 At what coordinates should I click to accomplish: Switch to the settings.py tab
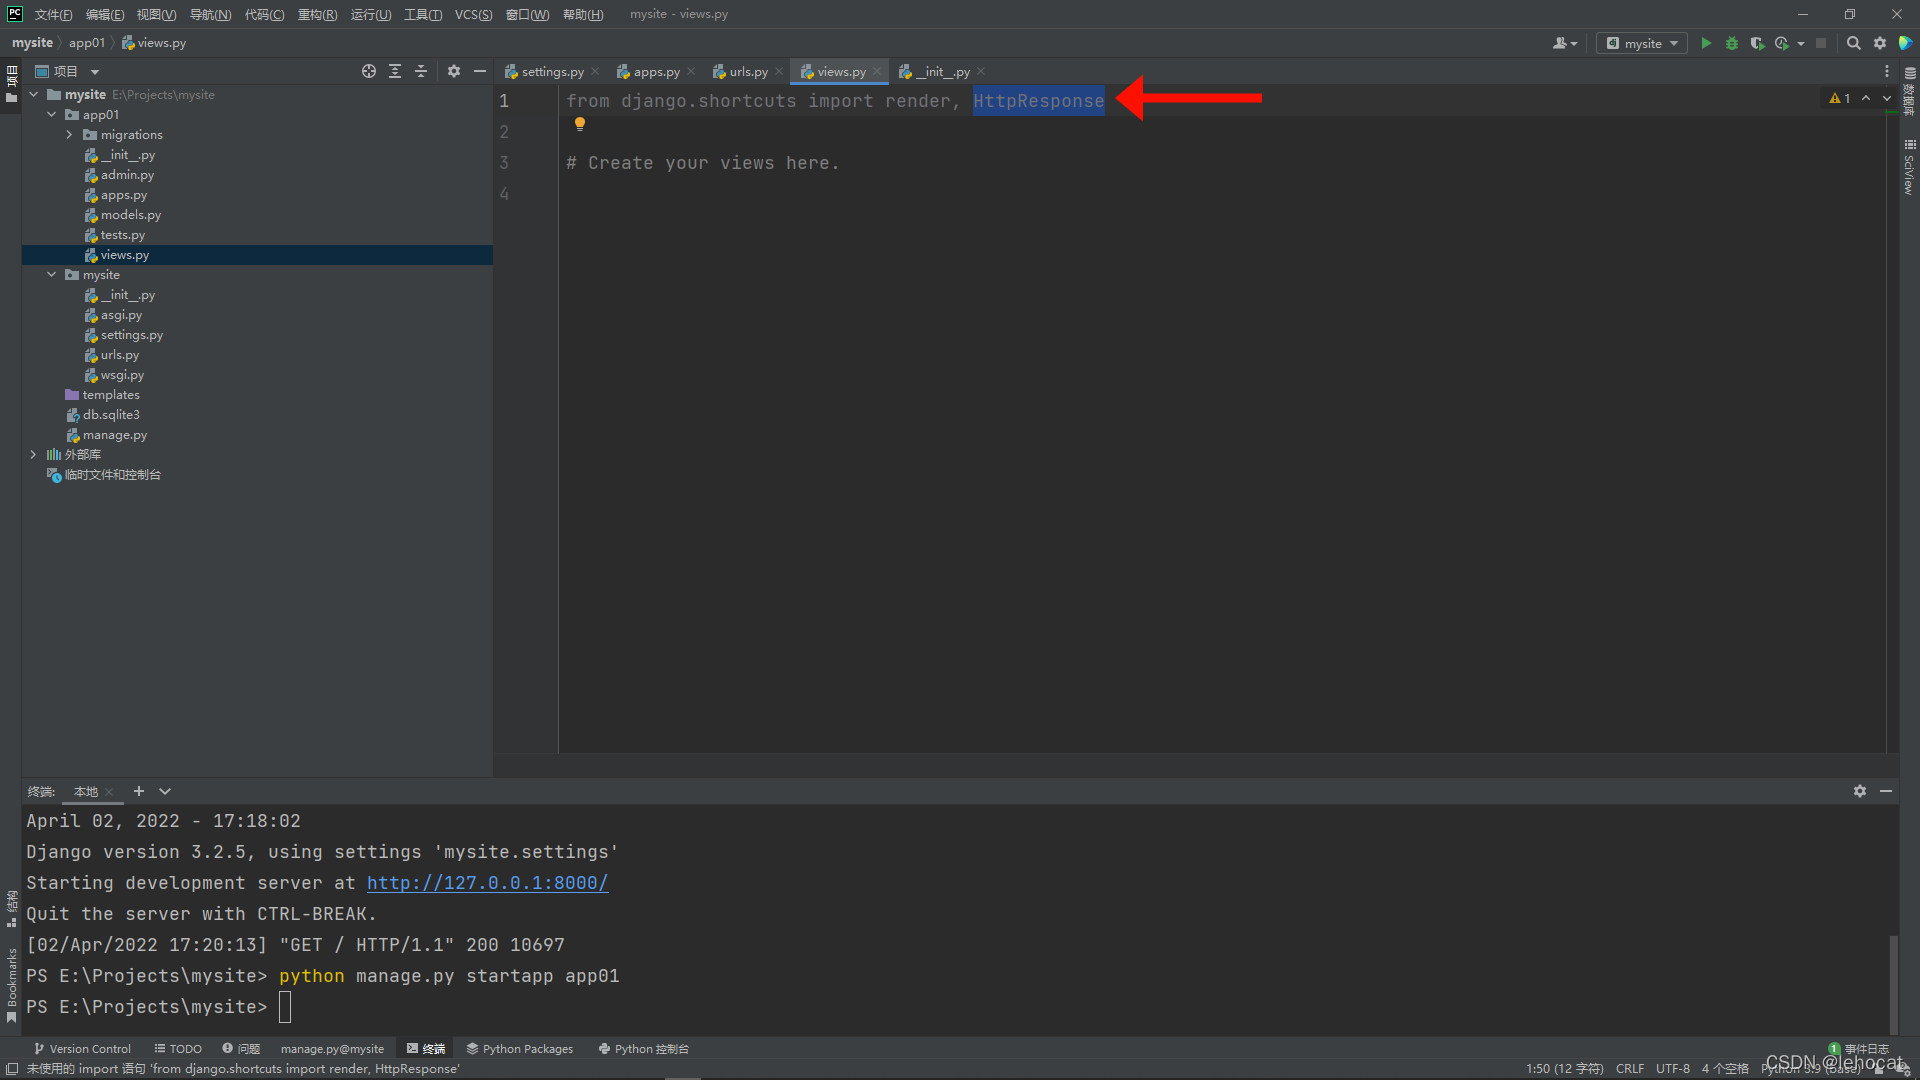pyautogui.click(x=552, y=72)
